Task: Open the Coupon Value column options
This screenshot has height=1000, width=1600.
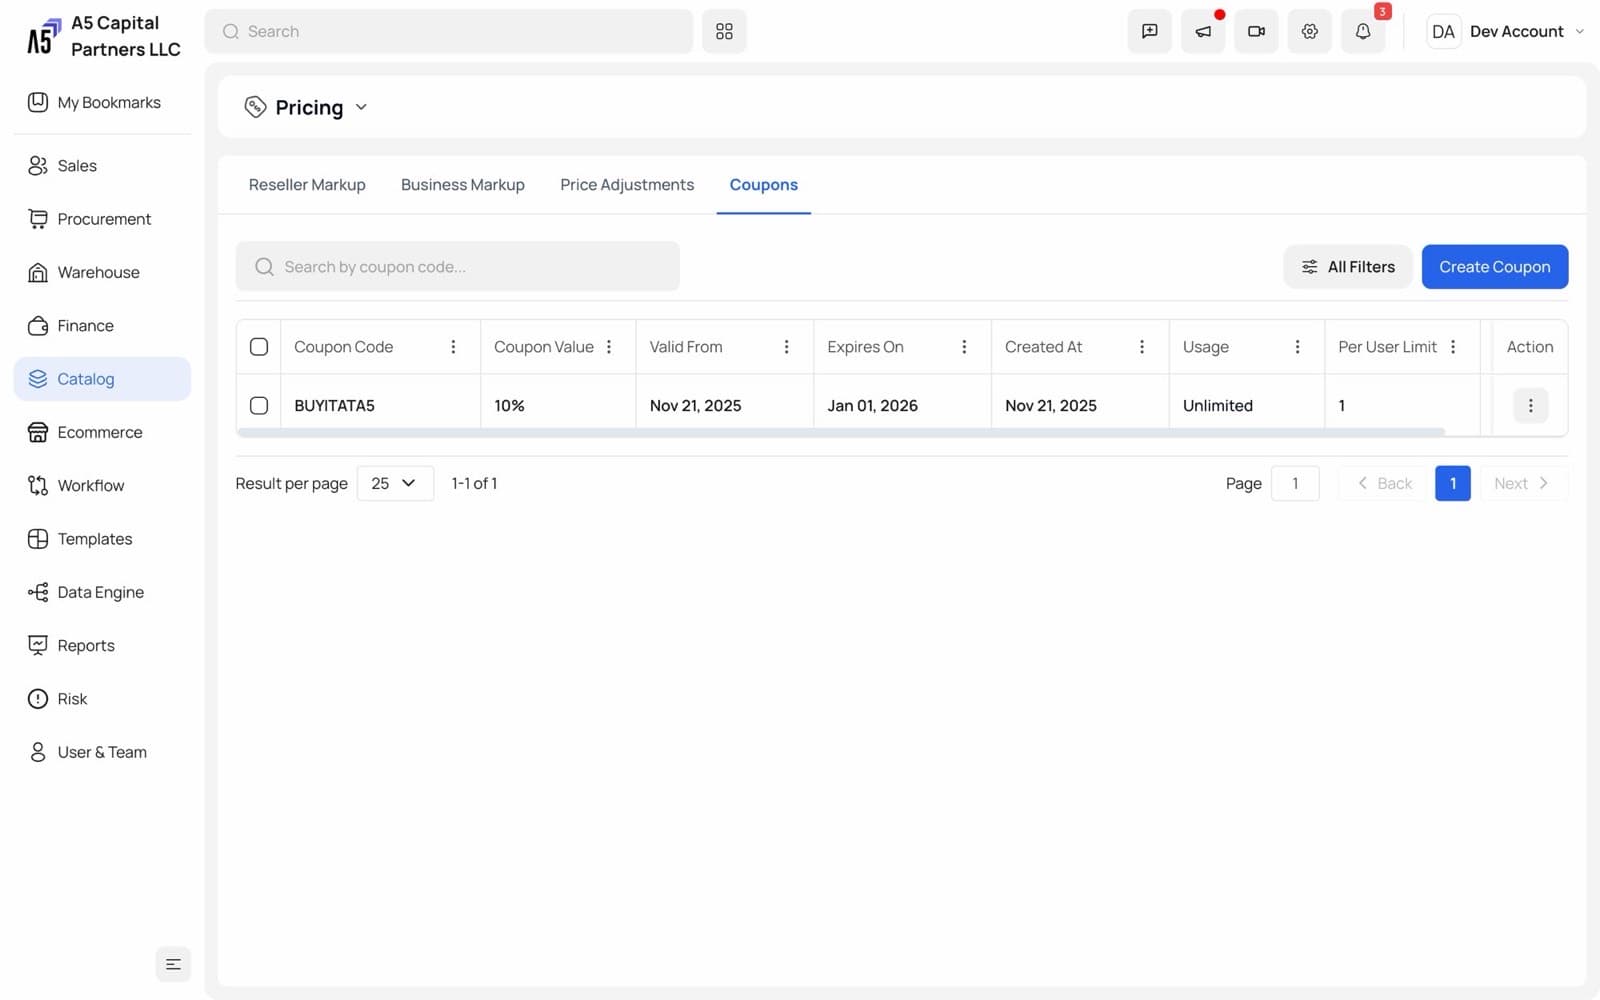Action: (609, 347)
